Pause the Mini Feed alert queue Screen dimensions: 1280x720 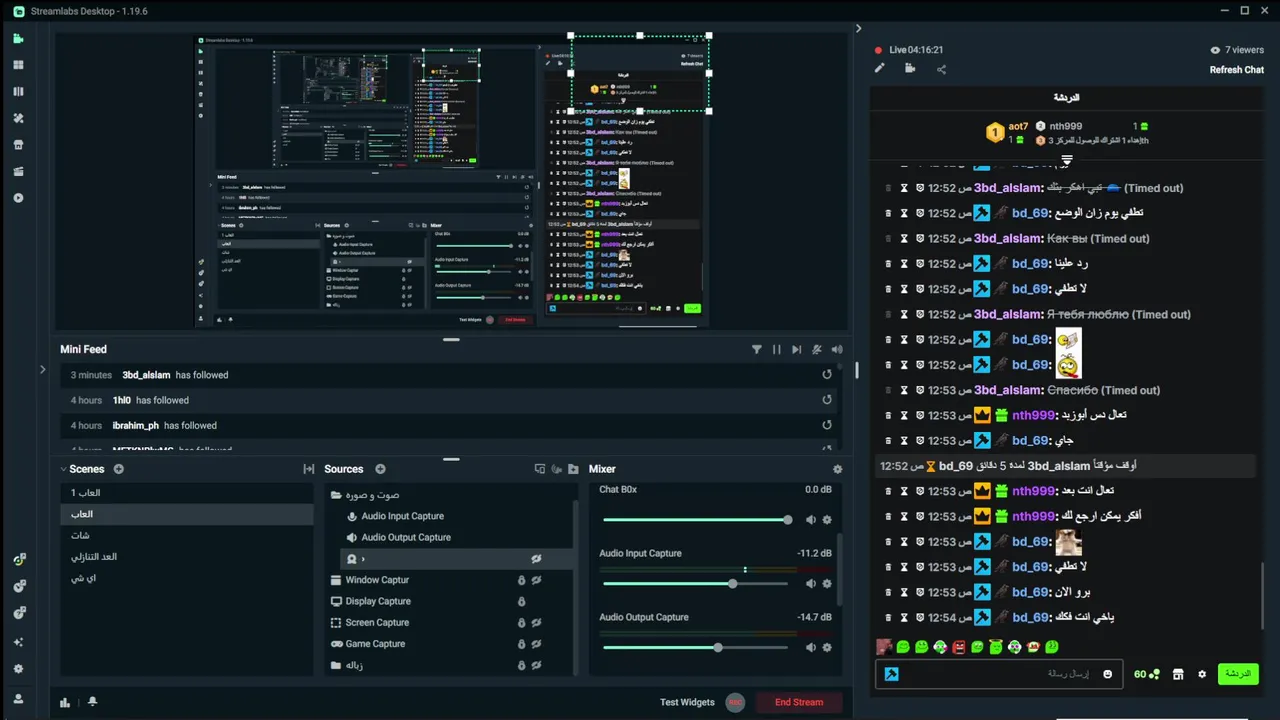coord(777,349)
